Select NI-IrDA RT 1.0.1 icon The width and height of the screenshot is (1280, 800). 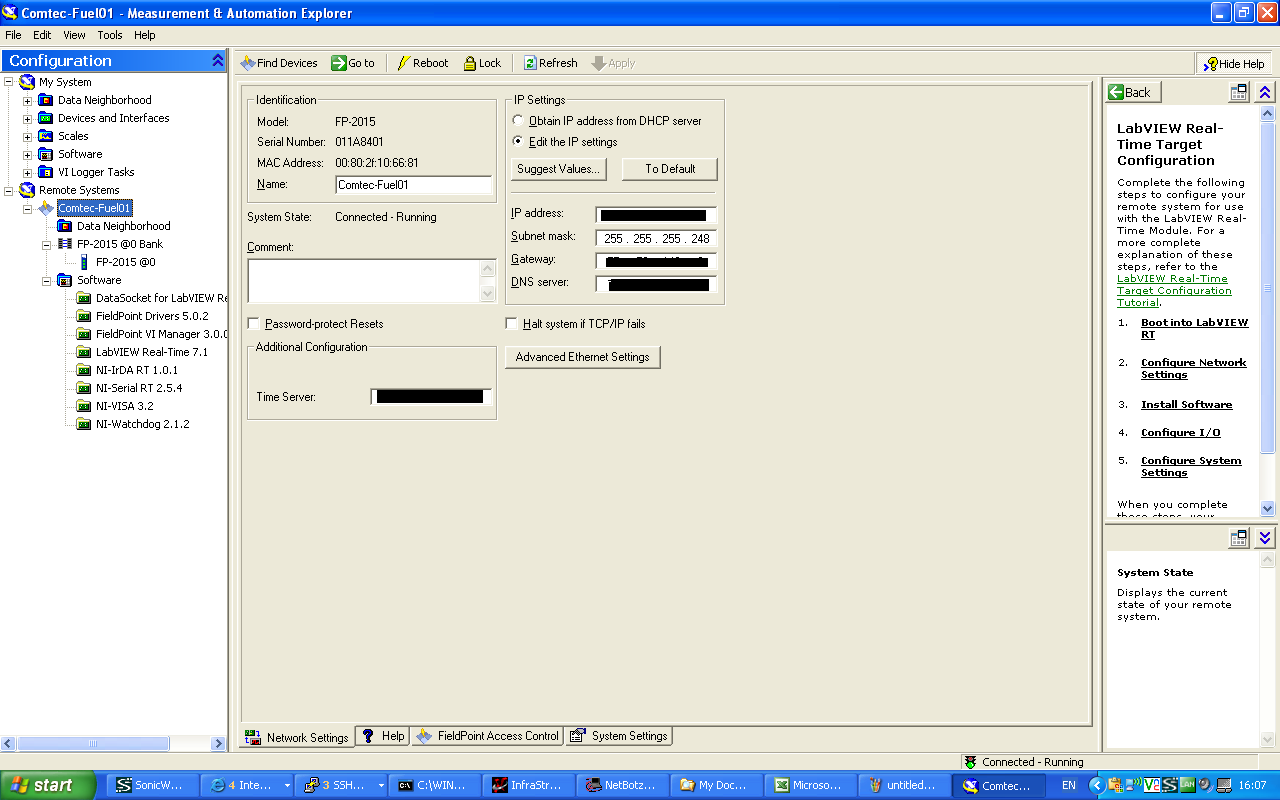(84, 370)
